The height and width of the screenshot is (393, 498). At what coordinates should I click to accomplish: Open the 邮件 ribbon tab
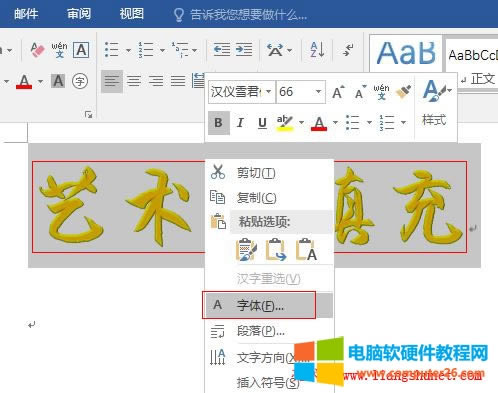[x=26, y=14]
